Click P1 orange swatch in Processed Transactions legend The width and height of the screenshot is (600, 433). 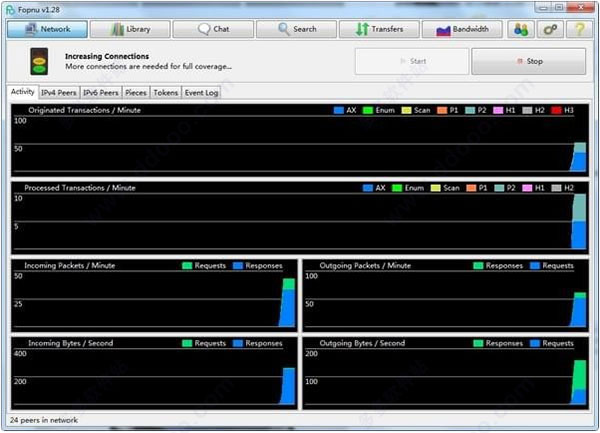[471, 188]
